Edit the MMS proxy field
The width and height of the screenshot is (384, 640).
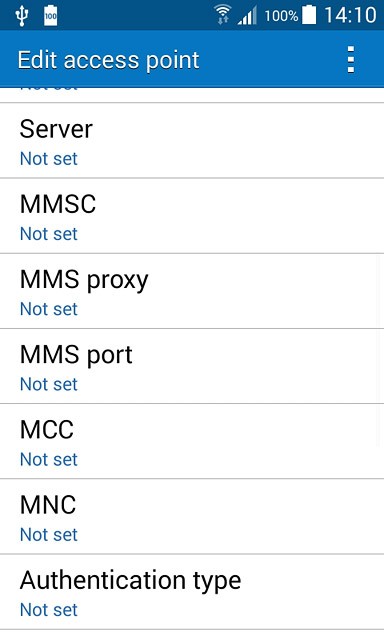coord(192,291)
